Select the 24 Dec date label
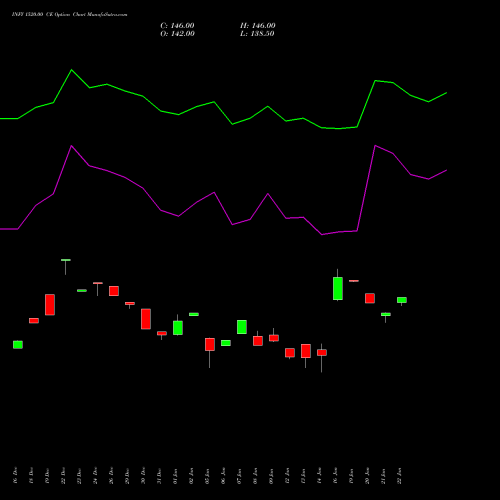 [x=95, y=476]
